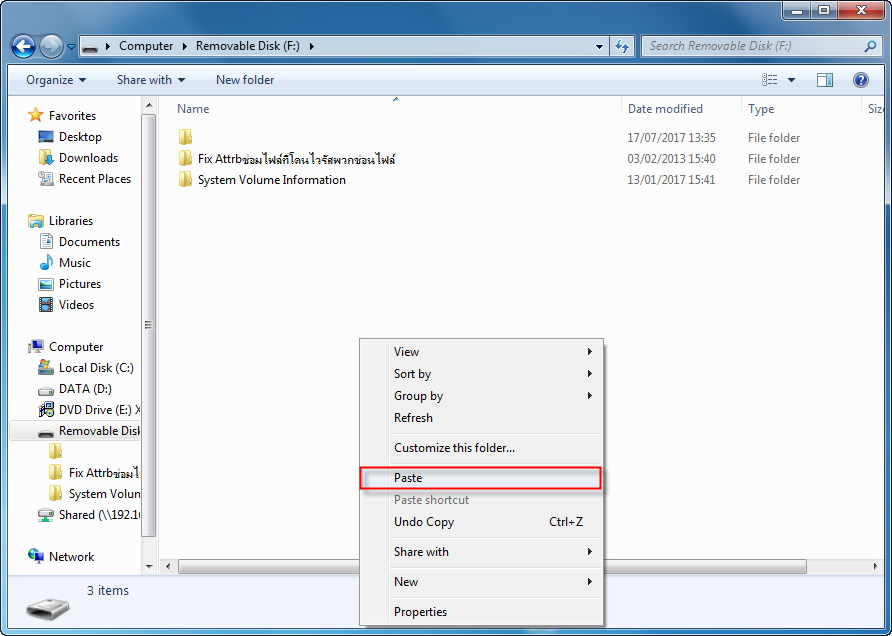Click the Forward navigation arrow
The height and width of the screenshot is (636, 892).
[x=51, y=46]
